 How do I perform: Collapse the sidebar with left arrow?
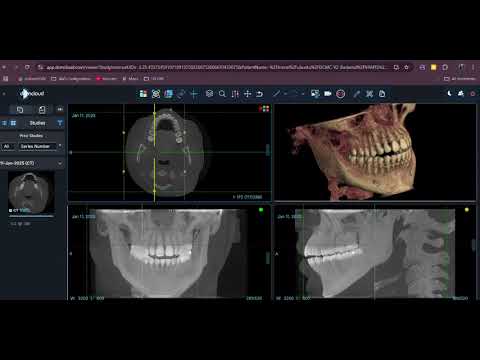[x=4, y=94]
